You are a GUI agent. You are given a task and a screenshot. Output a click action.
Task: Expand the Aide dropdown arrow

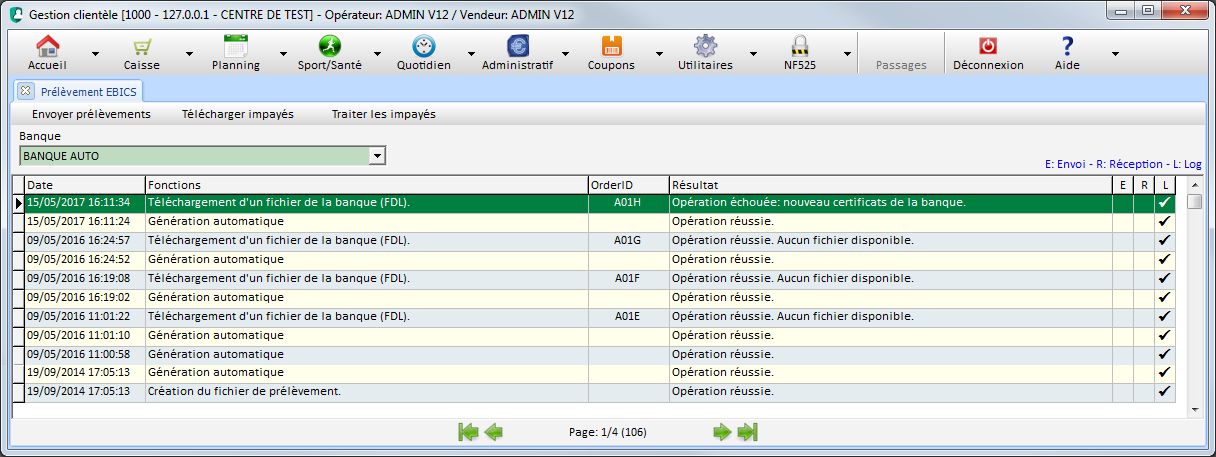tap(1115, 53)
